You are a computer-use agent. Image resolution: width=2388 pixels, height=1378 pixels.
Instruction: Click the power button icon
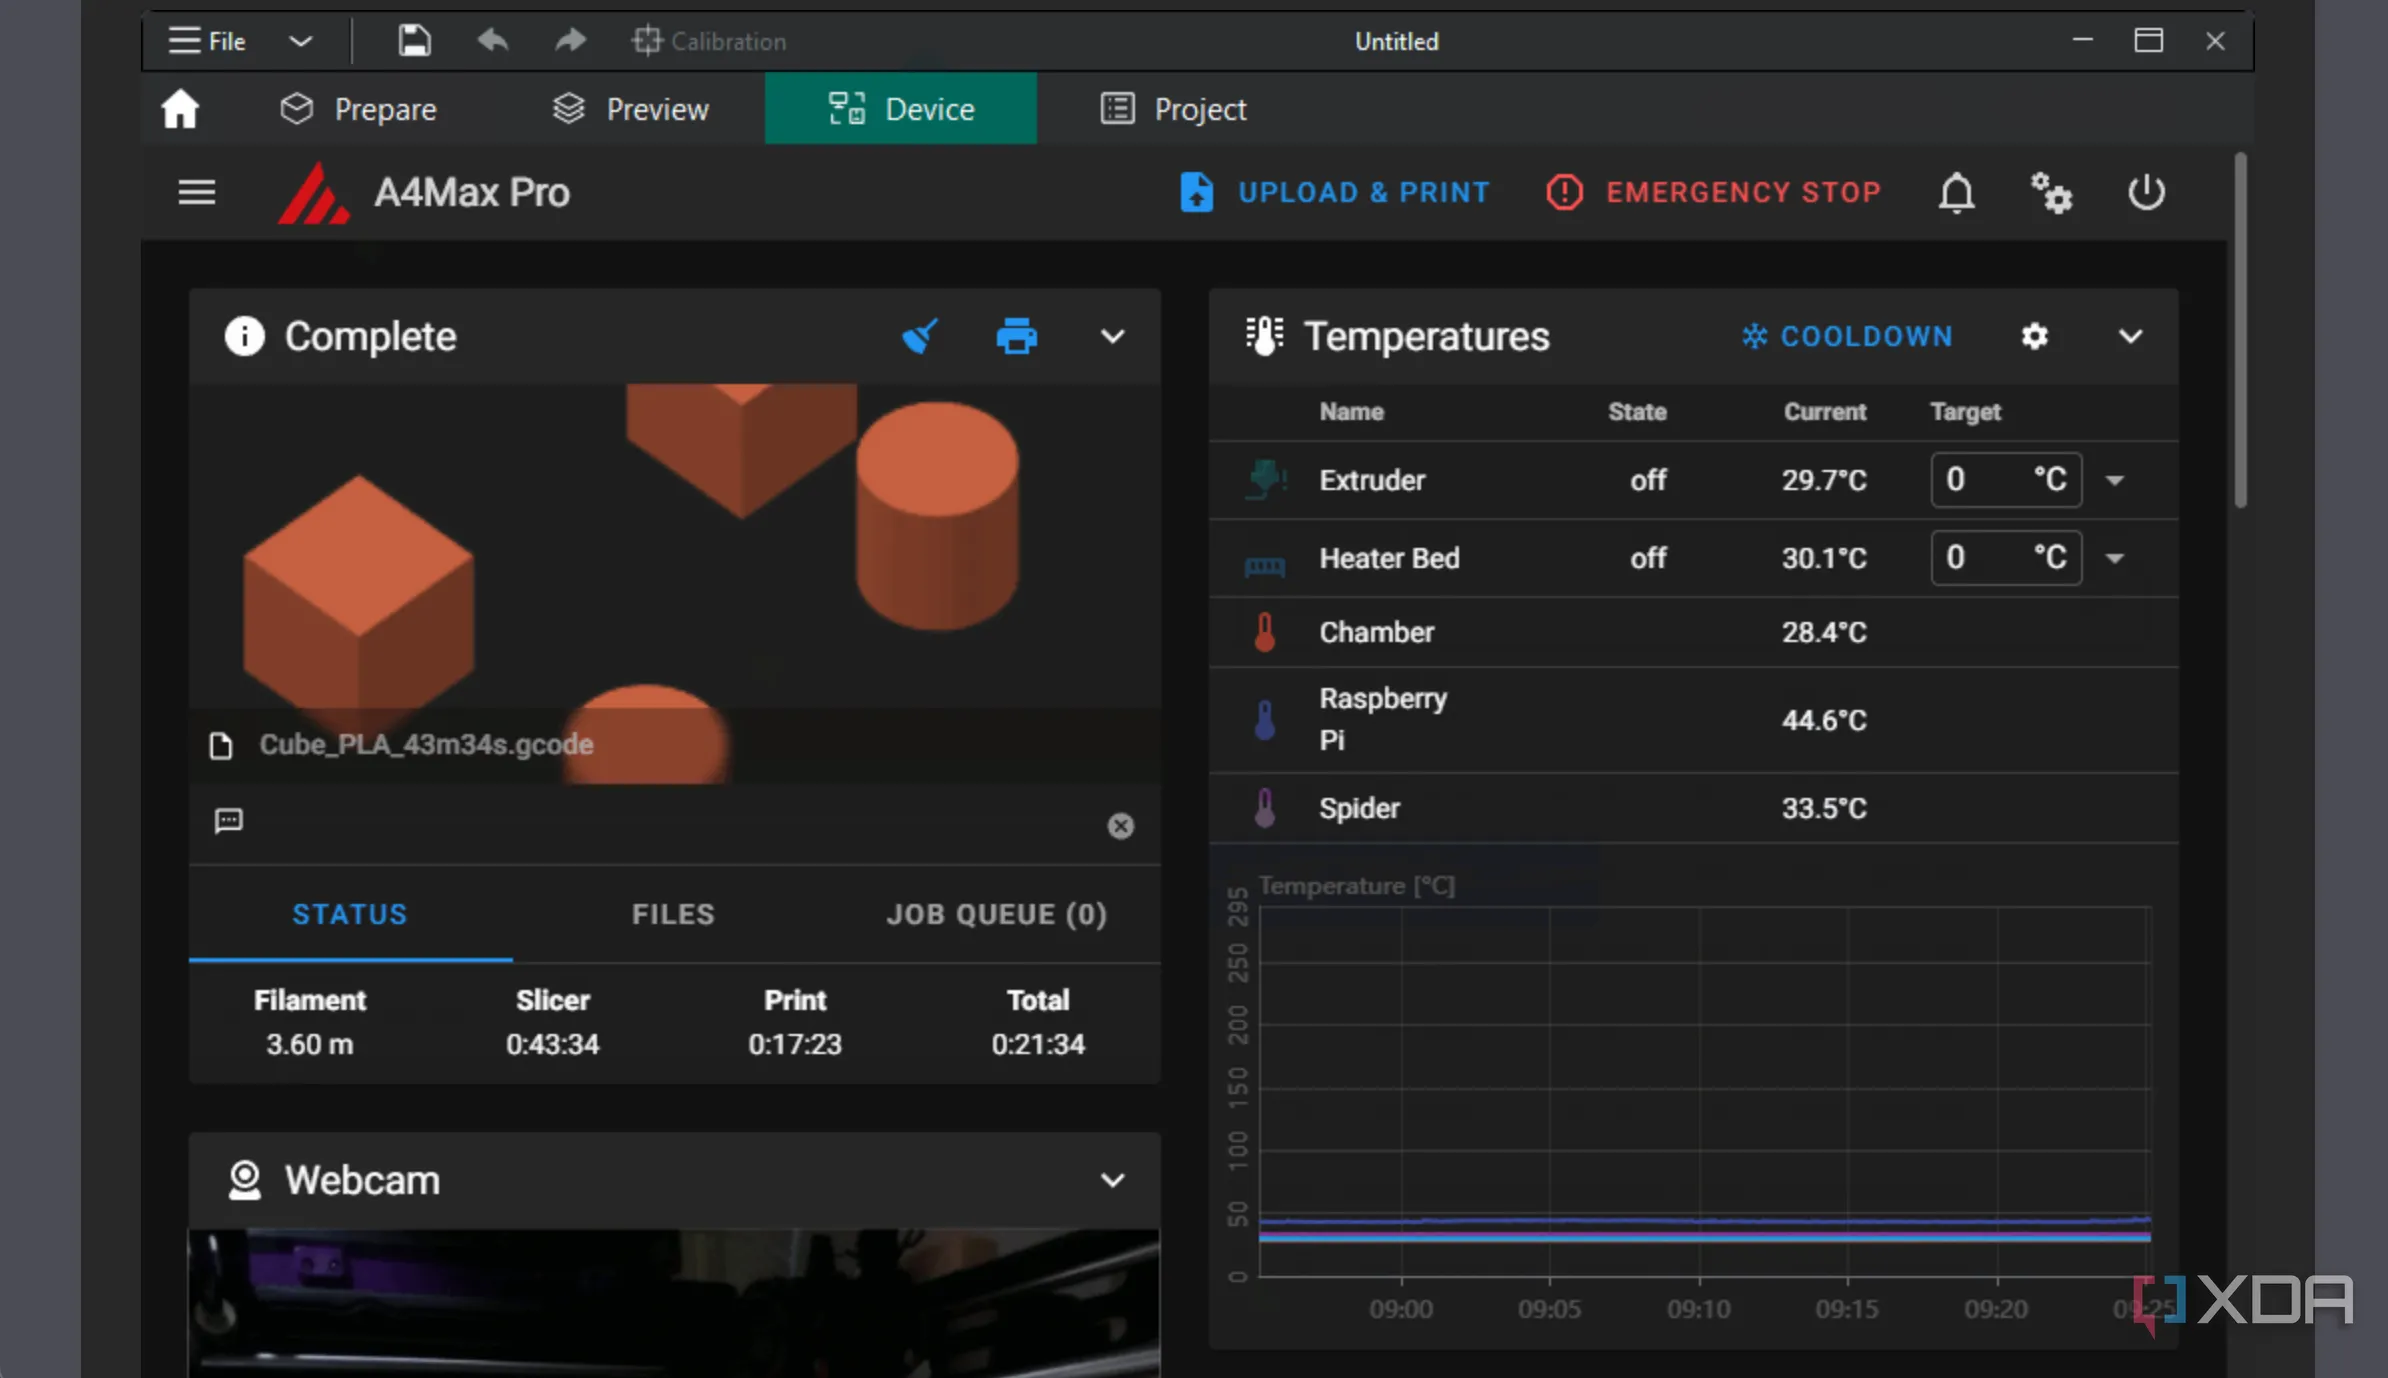(x=2146, y=192)
